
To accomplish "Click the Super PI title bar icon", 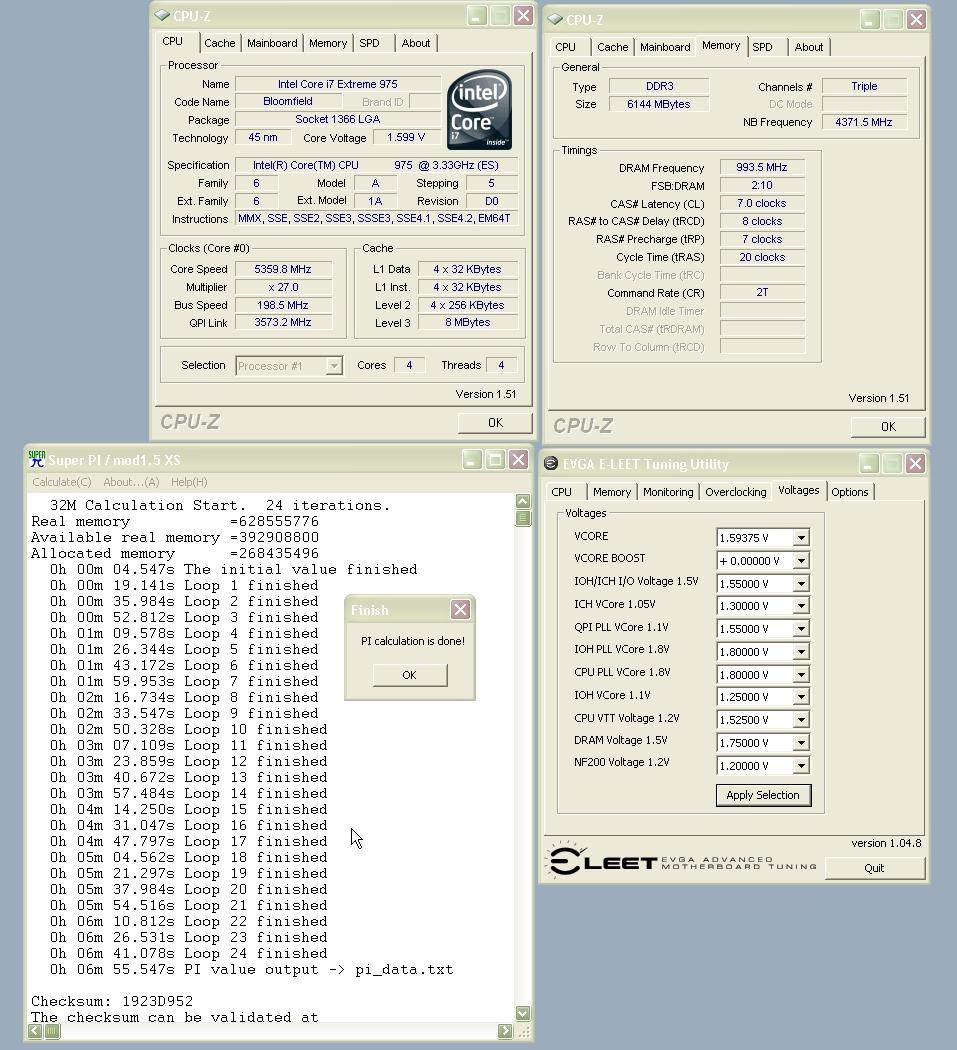I will tap(37, 459).
